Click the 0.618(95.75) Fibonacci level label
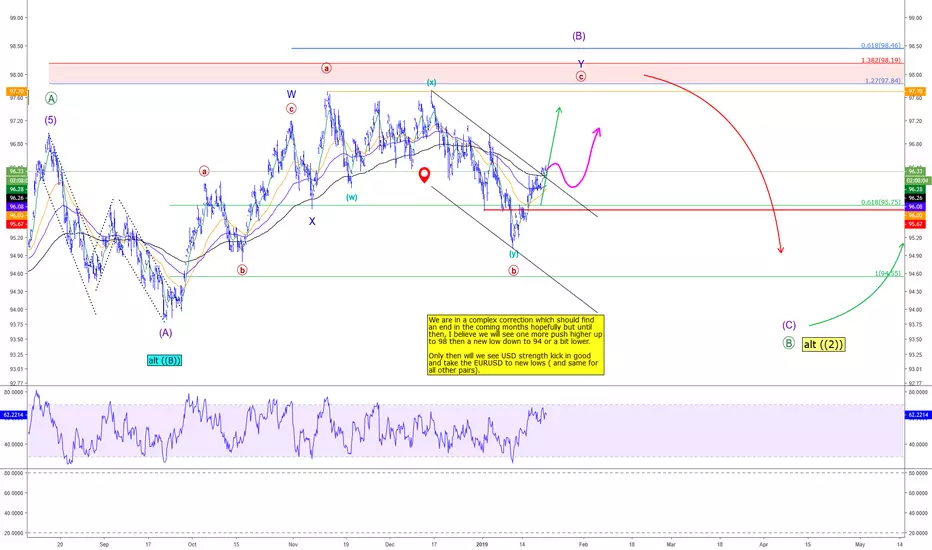The width and height of the screenshot is (932, 550). (x=881, y=202)
